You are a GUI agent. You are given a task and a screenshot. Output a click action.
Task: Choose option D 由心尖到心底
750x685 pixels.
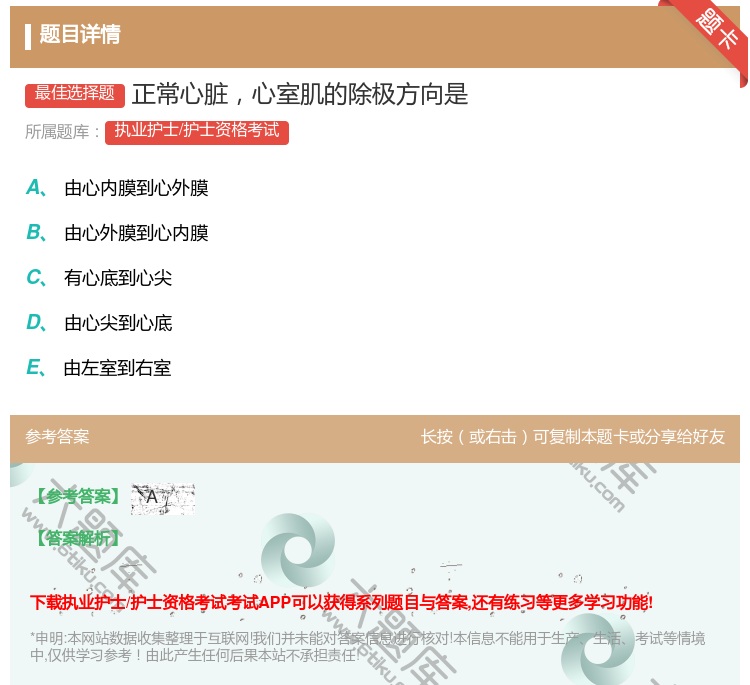99,323
